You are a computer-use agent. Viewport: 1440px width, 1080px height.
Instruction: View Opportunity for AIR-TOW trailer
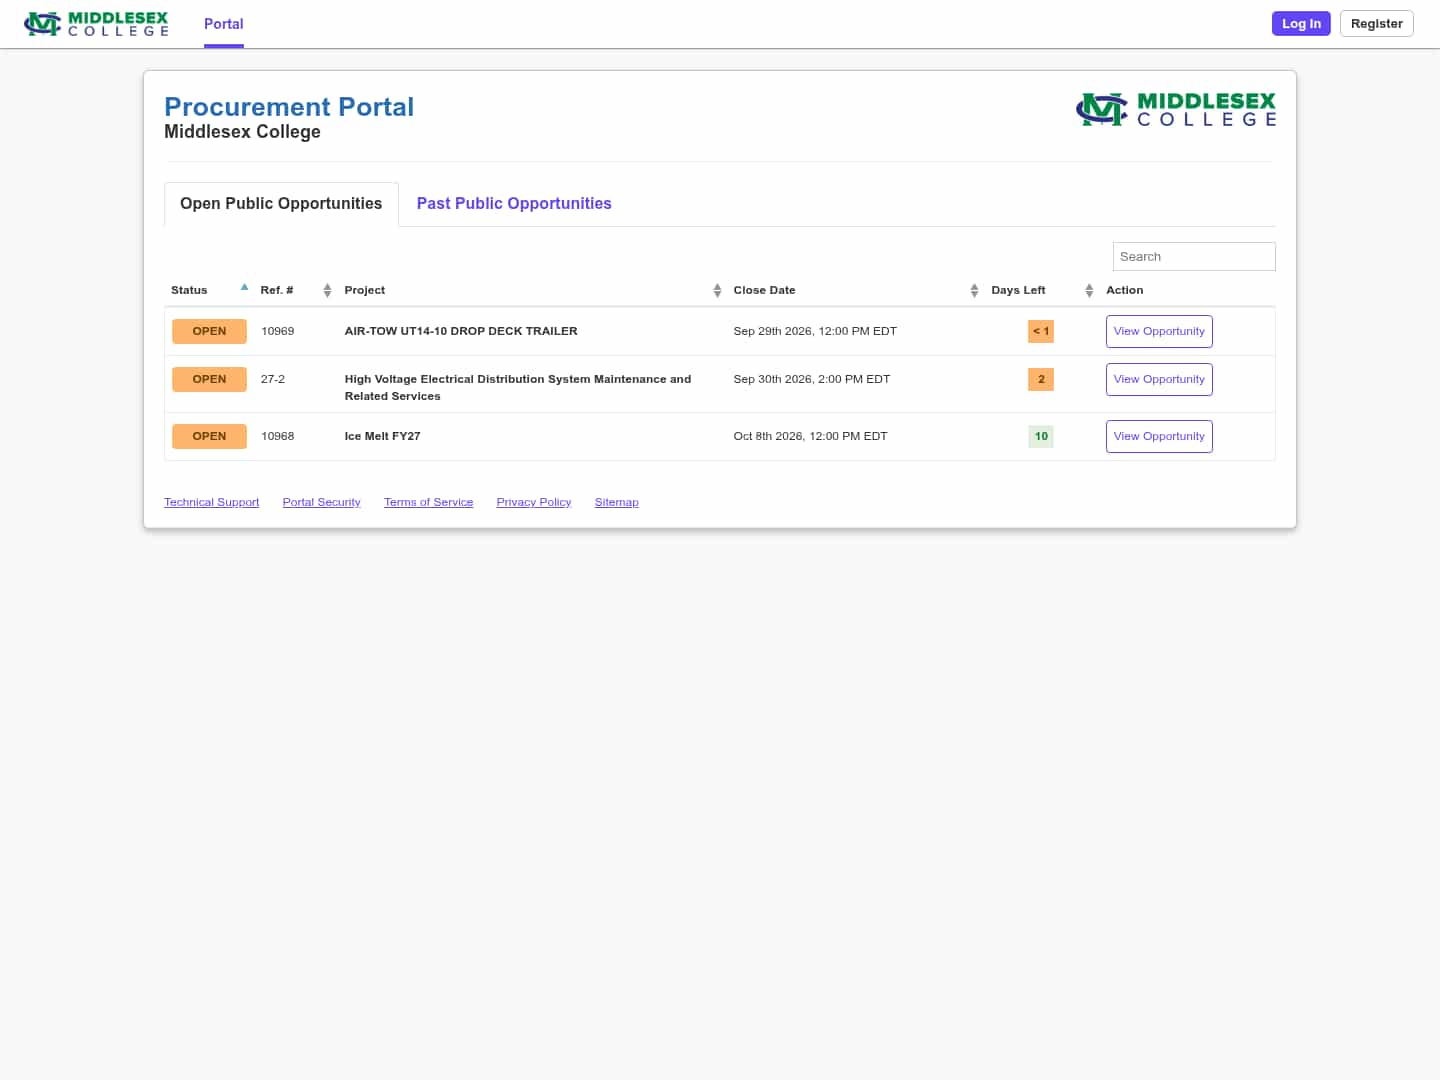point(1159,331)
